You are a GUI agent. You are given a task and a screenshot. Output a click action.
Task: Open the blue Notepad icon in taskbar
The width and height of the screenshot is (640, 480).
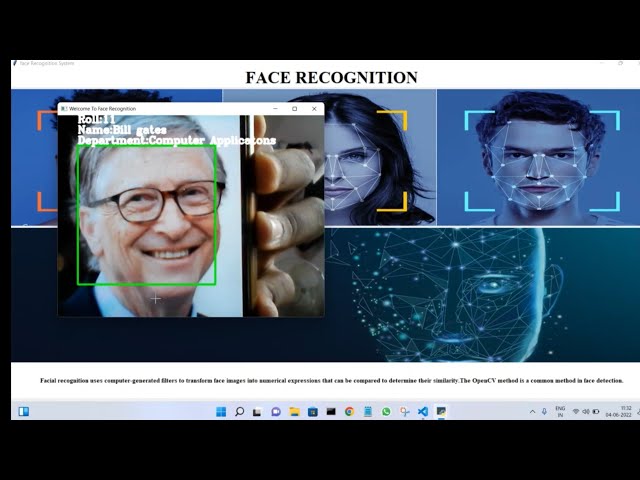click(368, 411)
